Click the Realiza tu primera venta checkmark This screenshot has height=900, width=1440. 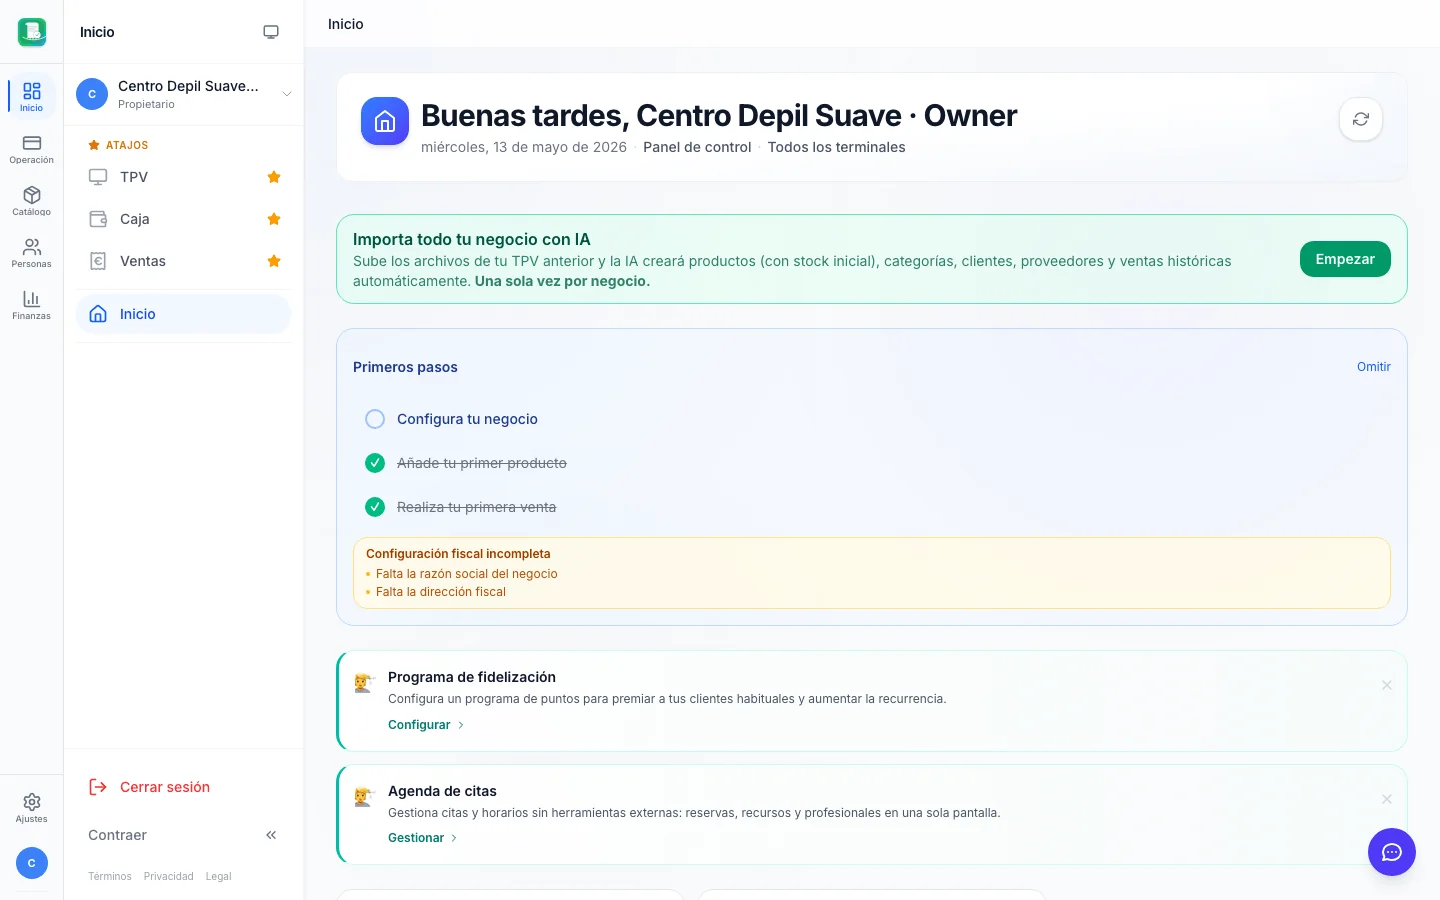coord(375,507)
